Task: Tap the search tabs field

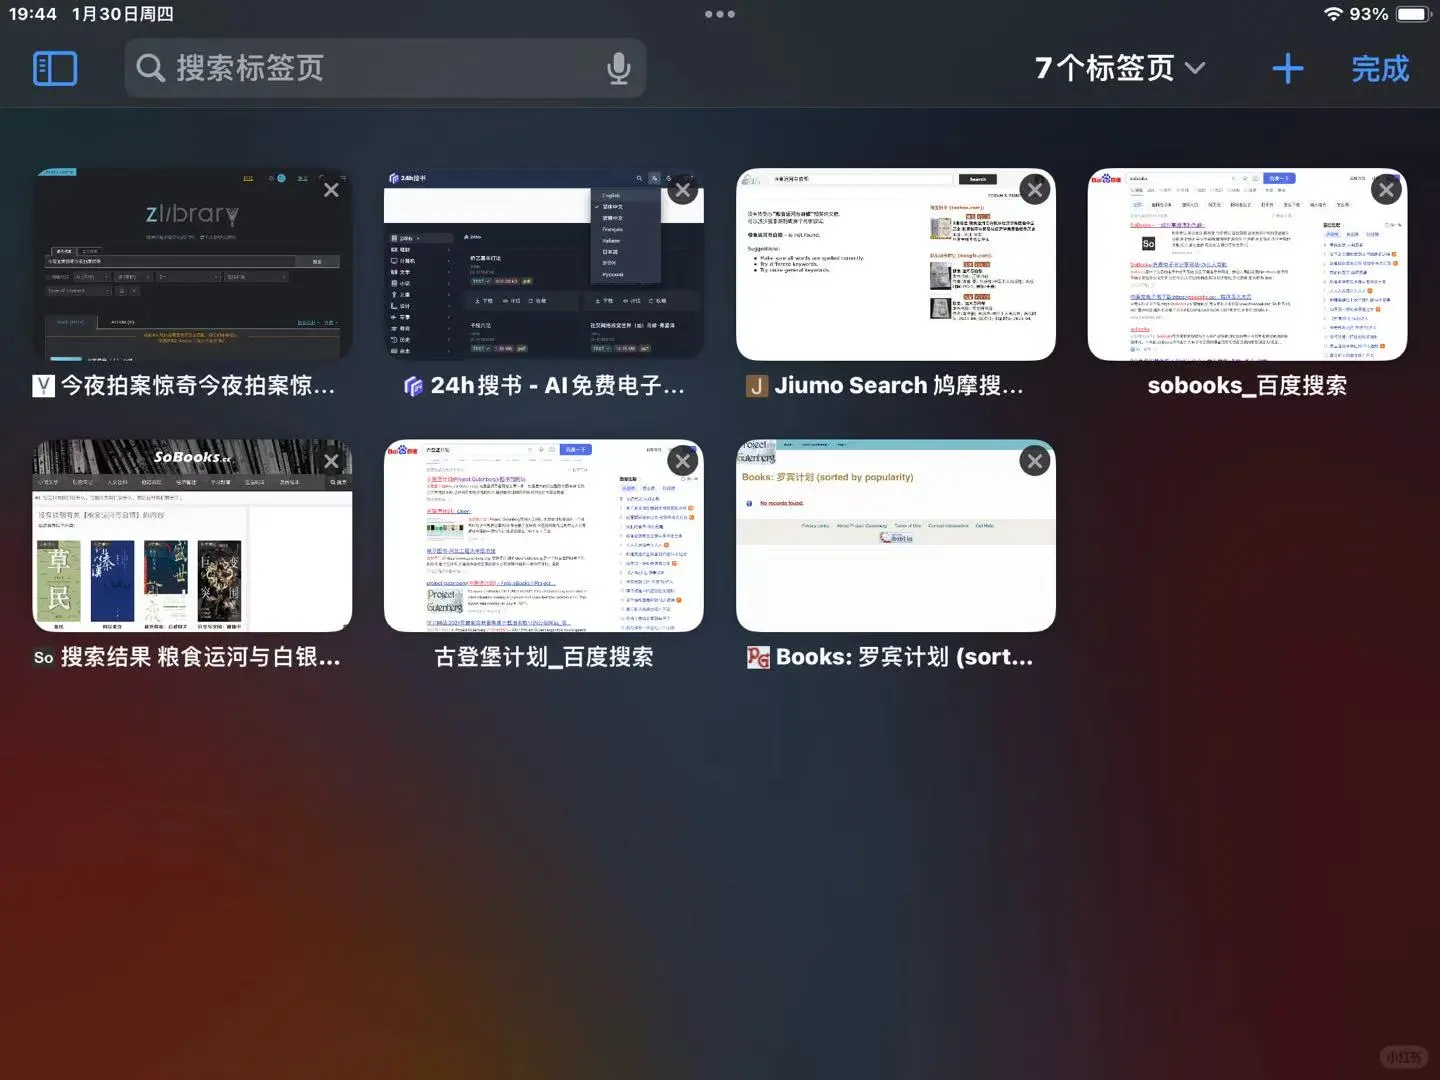Action: click(x=385, y=68)
